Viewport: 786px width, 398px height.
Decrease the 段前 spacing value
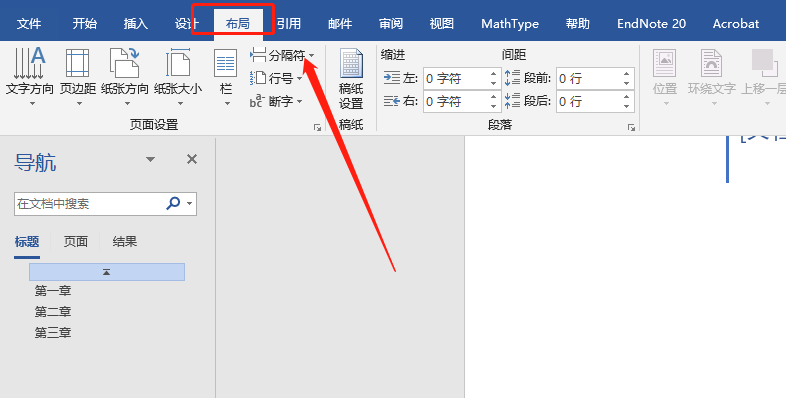pos(627,83)
